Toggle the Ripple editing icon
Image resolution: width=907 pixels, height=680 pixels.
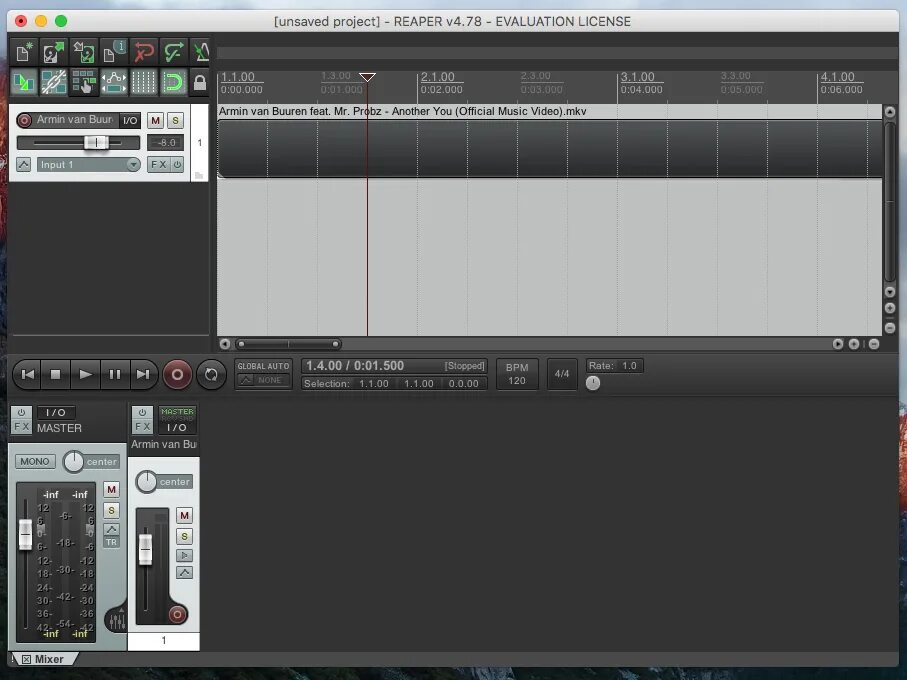tap(84, 82)
